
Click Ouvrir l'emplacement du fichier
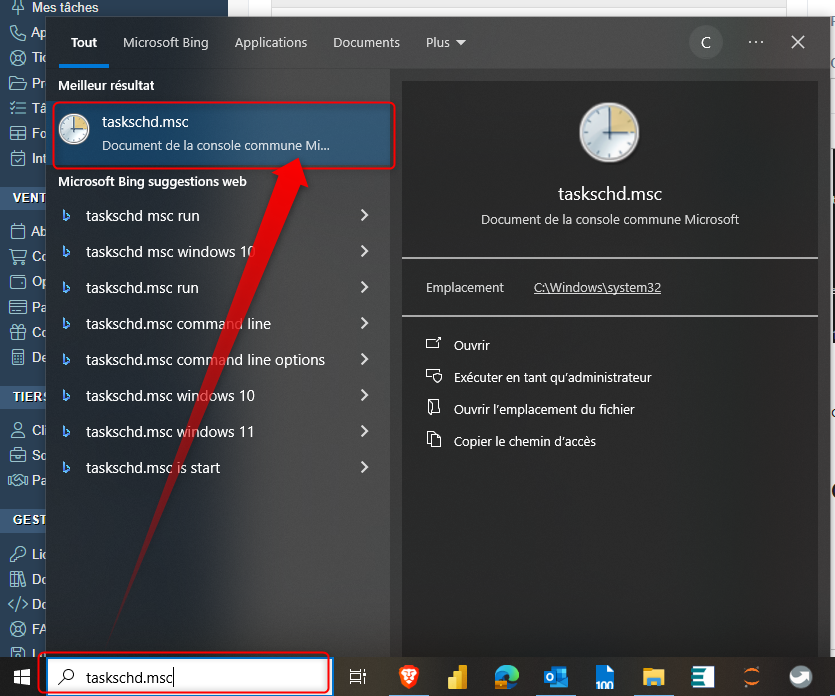click(x=544, y=409)
